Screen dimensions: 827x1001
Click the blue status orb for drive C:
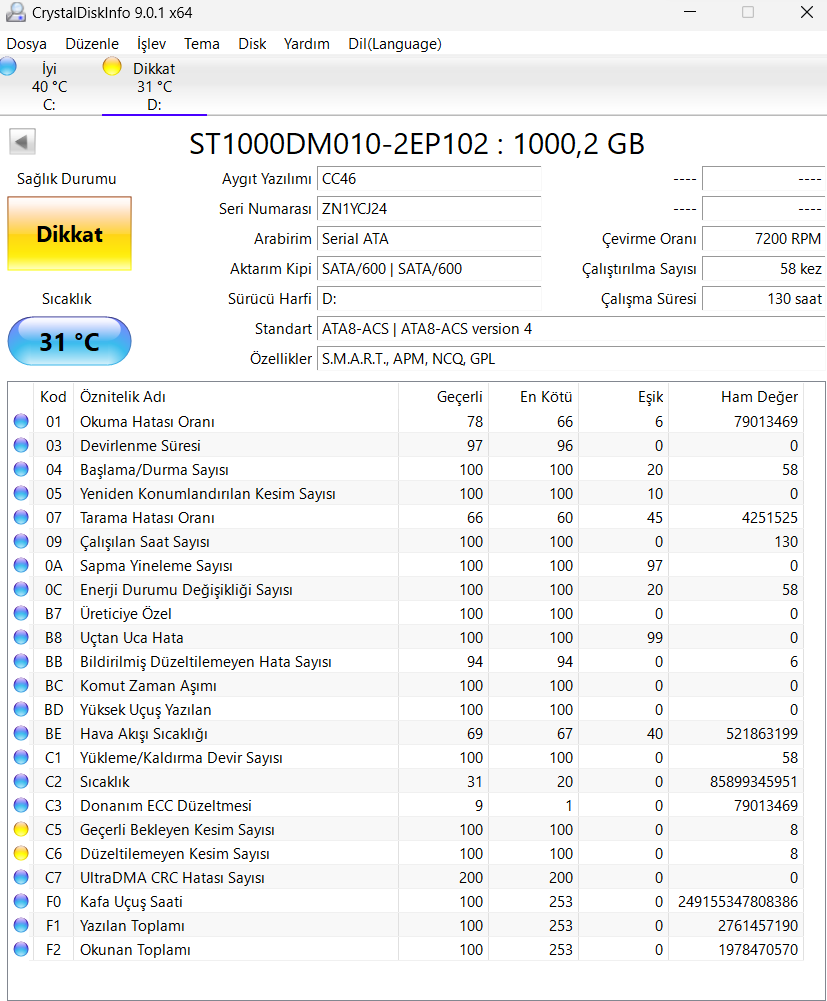click(x=8, y=67)
